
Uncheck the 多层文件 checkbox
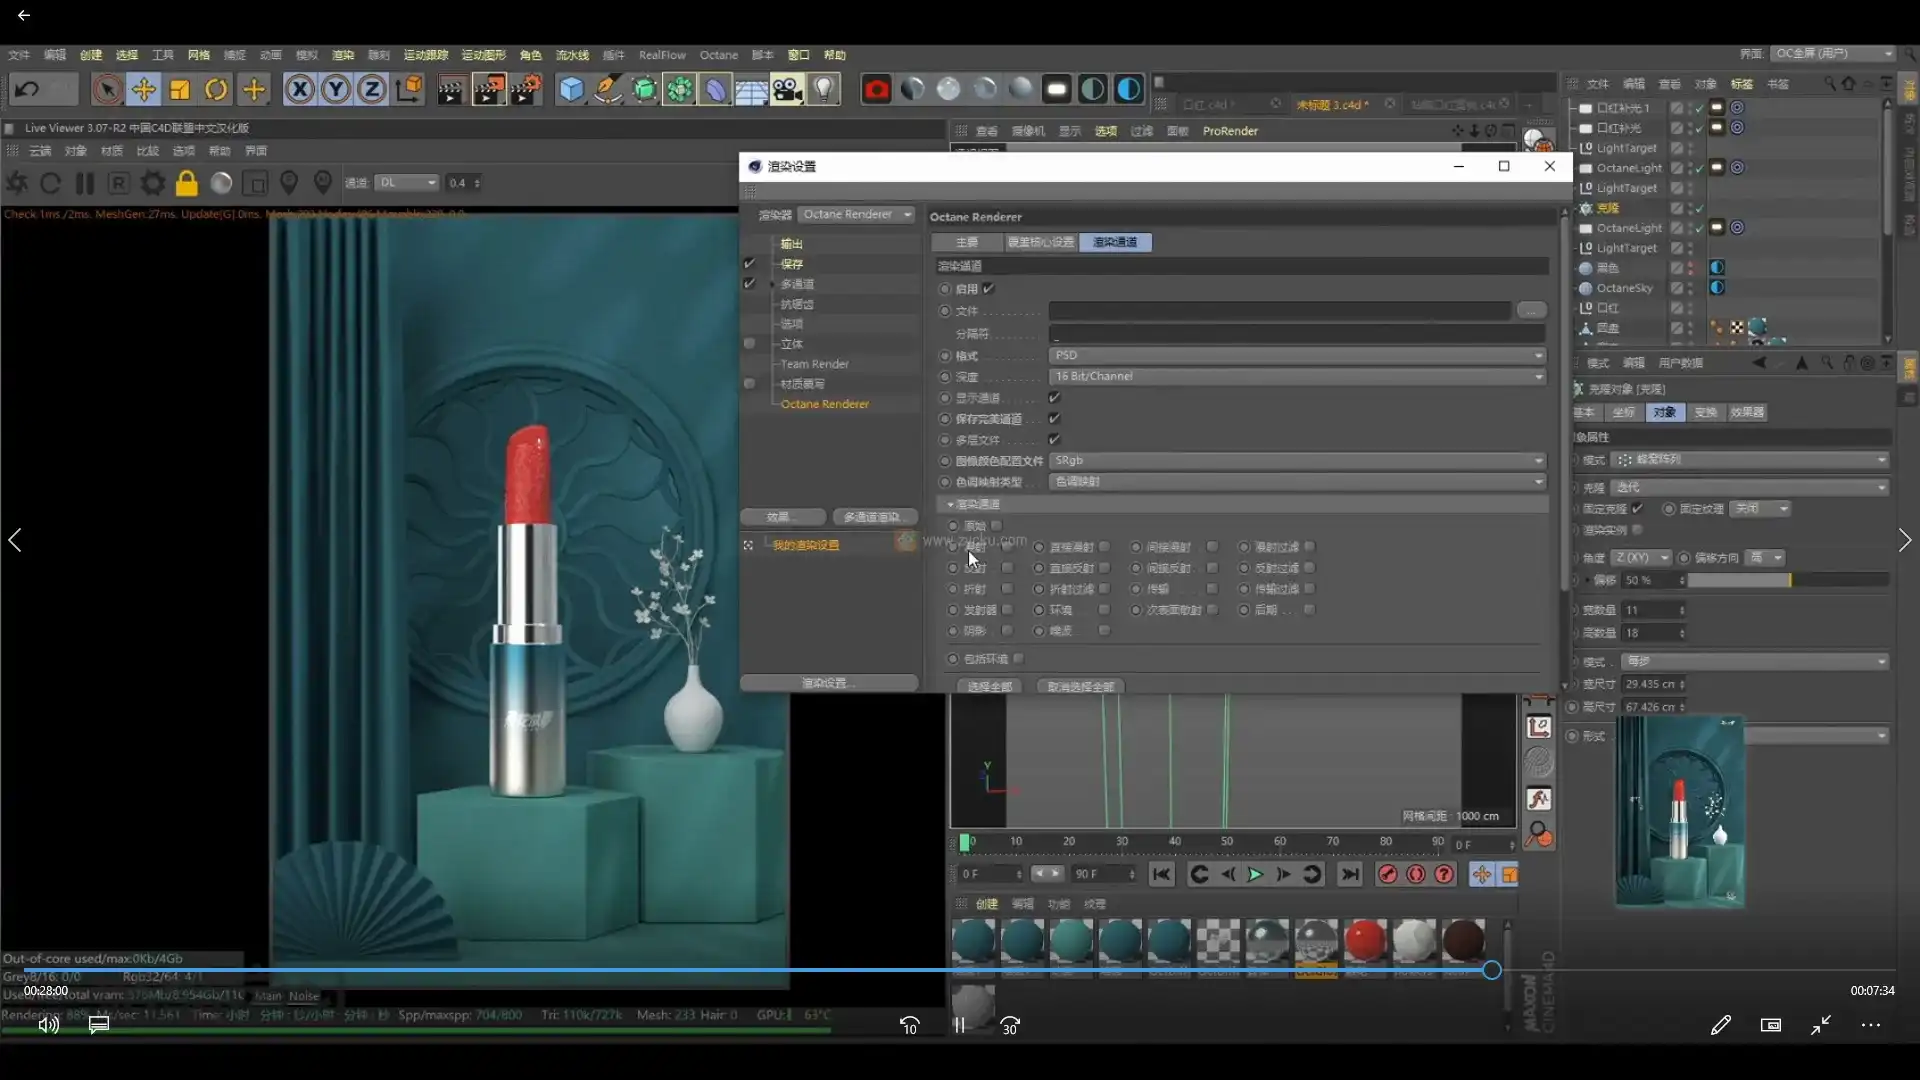(1054, 440)
